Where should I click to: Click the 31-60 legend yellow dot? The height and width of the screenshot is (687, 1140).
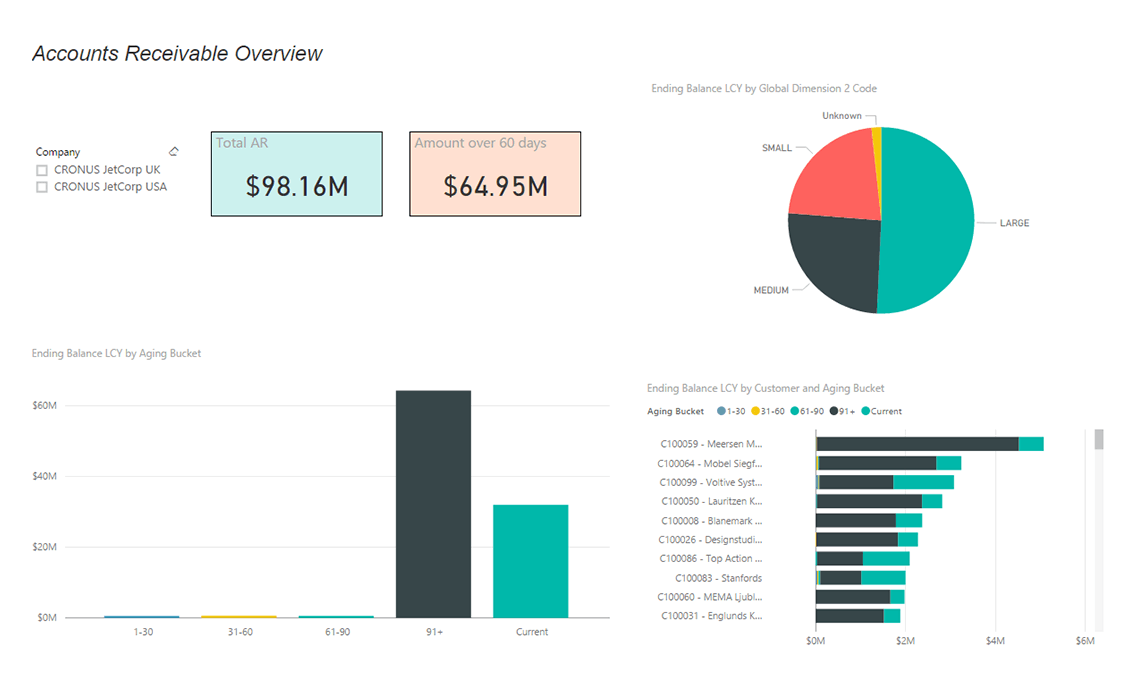pos(755,411)
